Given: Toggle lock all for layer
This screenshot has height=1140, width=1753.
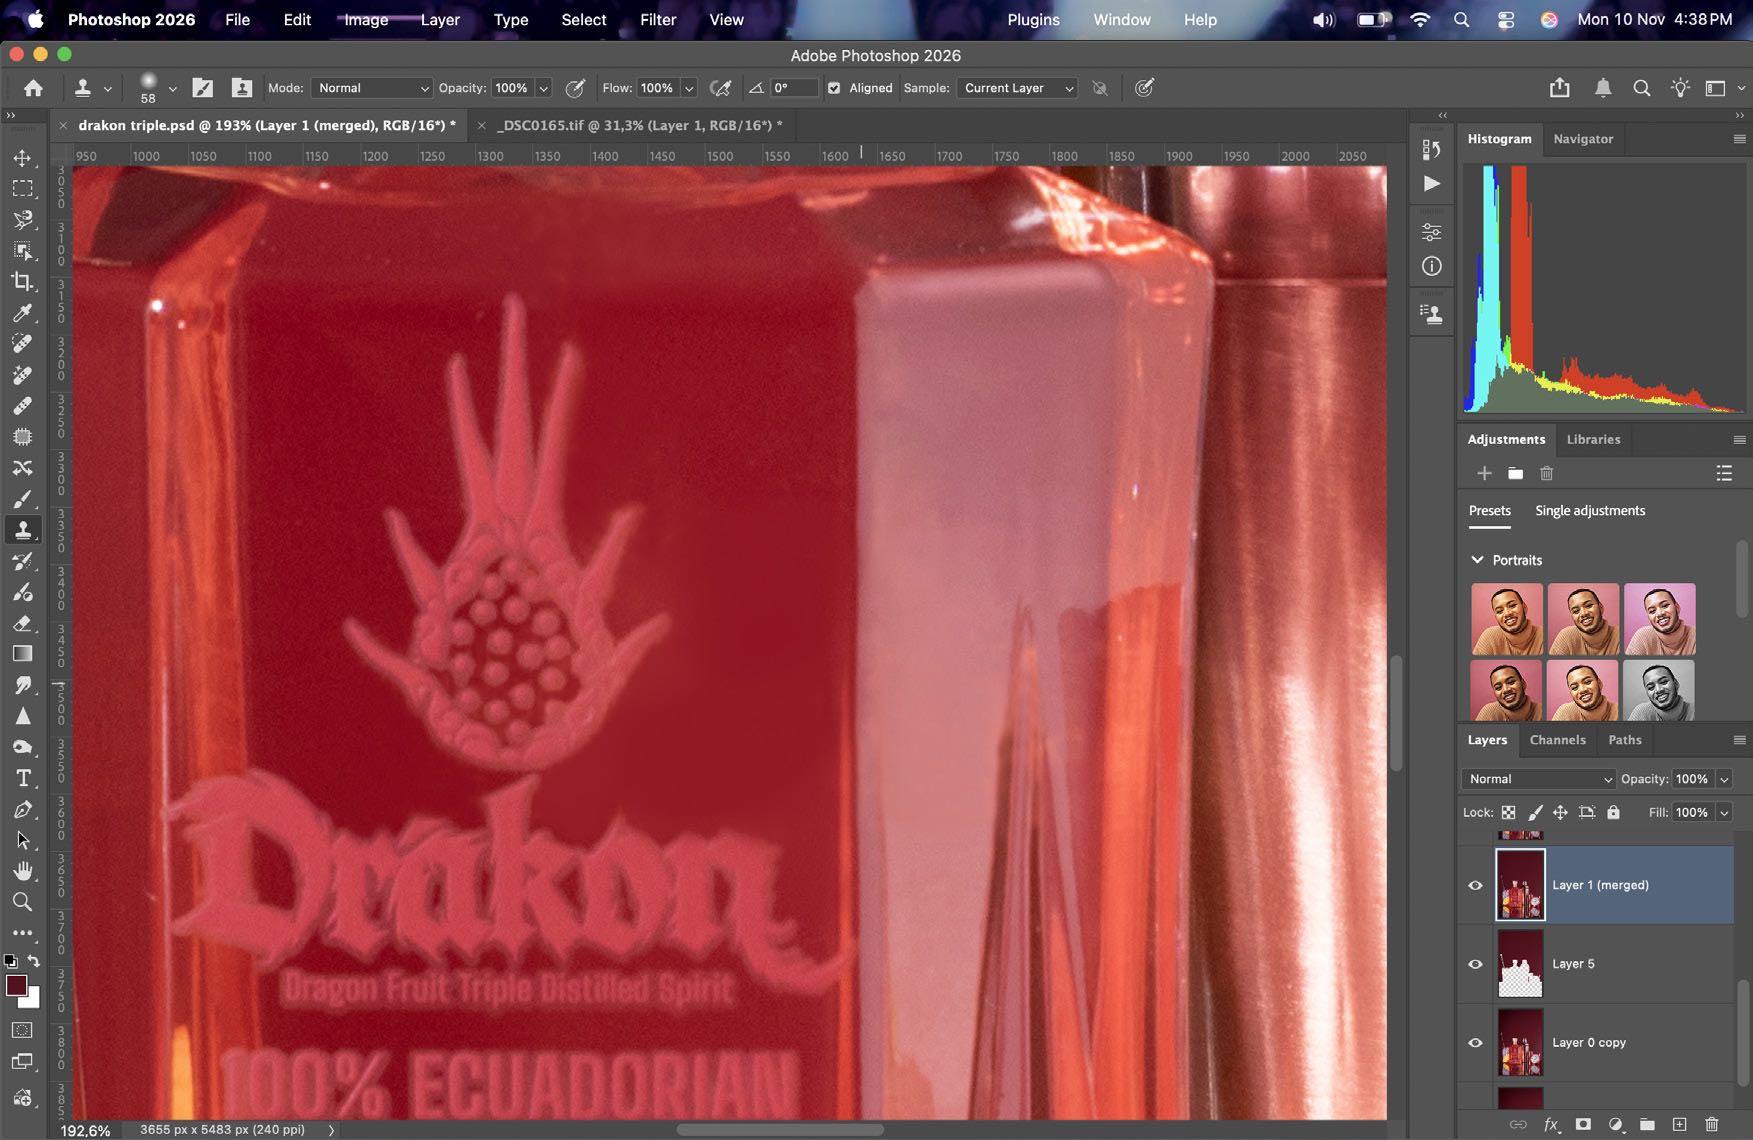Looking at the screenshot, I should [x=1613, y=812].
